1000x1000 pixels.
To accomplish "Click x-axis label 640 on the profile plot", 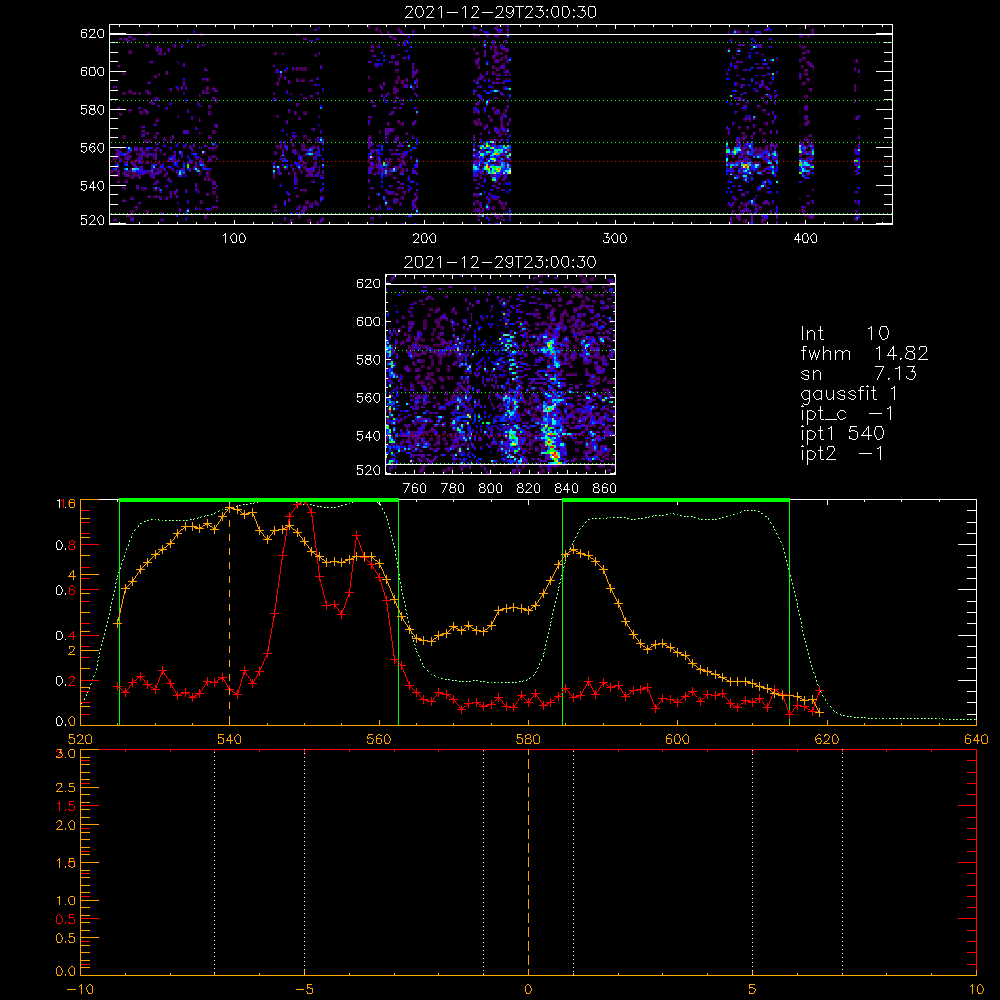I will [x=976, y=740].
